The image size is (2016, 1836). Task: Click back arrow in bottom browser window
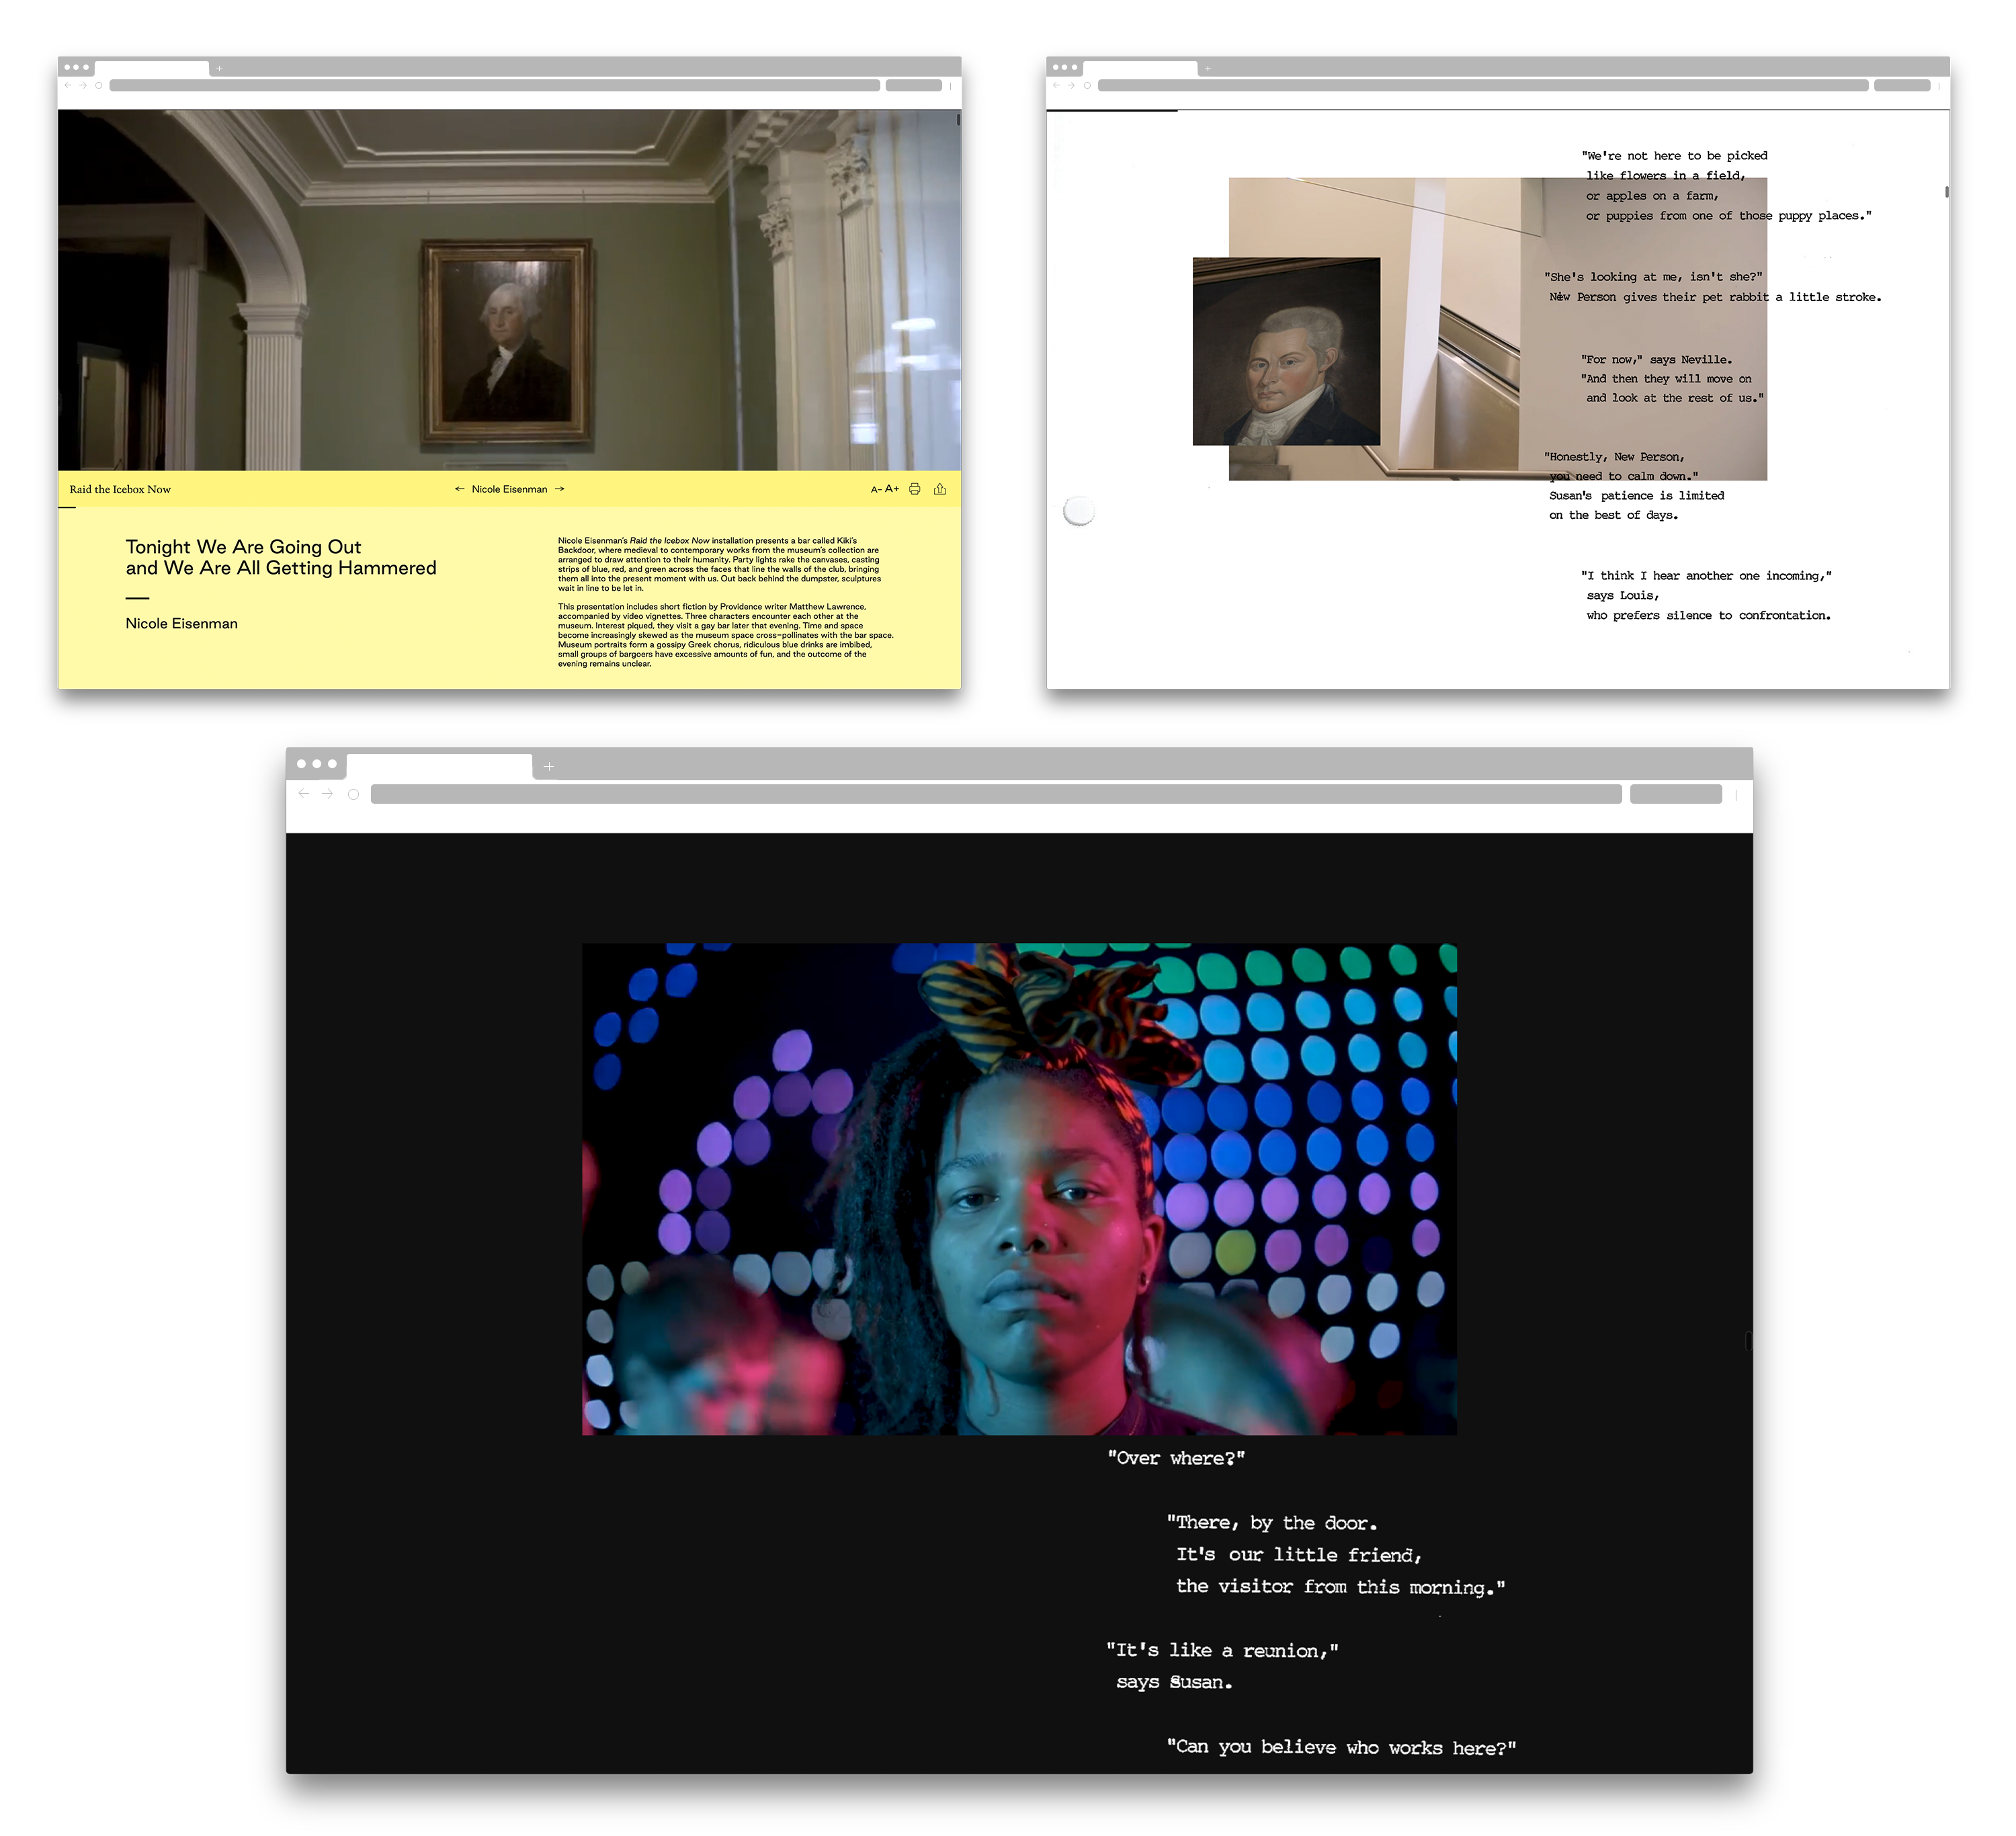[x=304, y=794]
